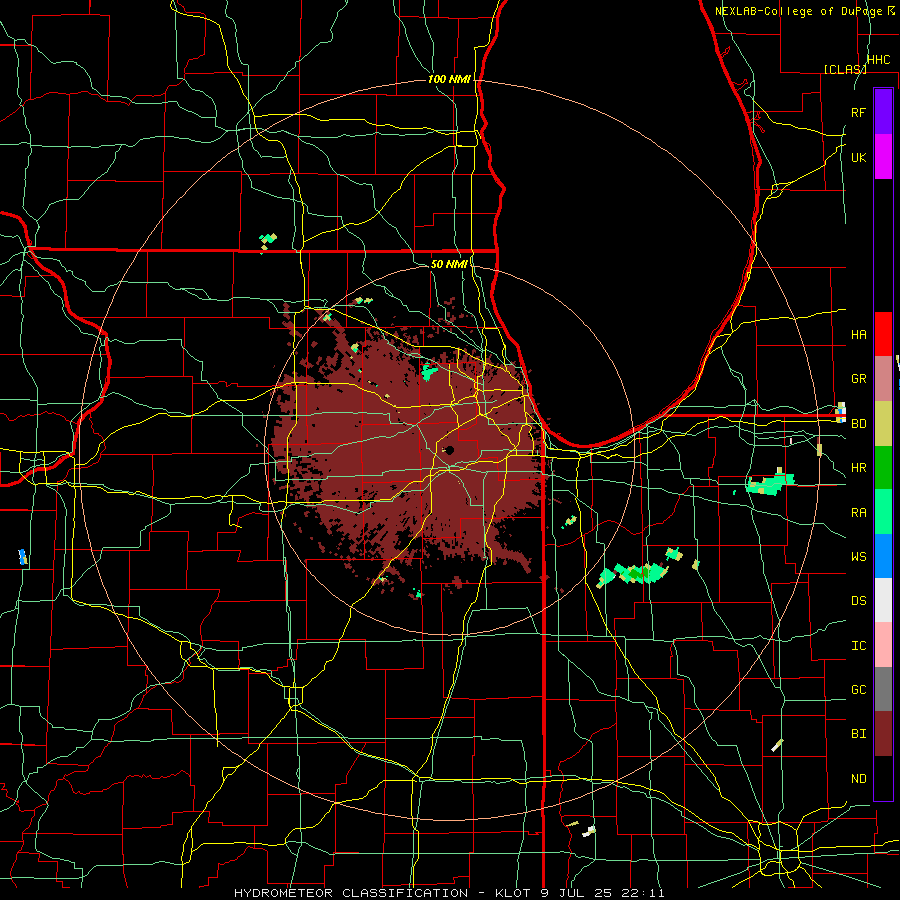Click the BI dark red legend swatch
This screenshot has width=900, height=900.
[x=883, y=734]
